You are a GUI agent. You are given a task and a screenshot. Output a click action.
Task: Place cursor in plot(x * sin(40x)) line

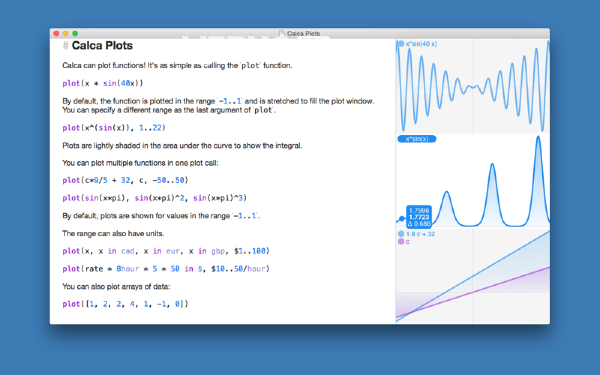point(103,83)
